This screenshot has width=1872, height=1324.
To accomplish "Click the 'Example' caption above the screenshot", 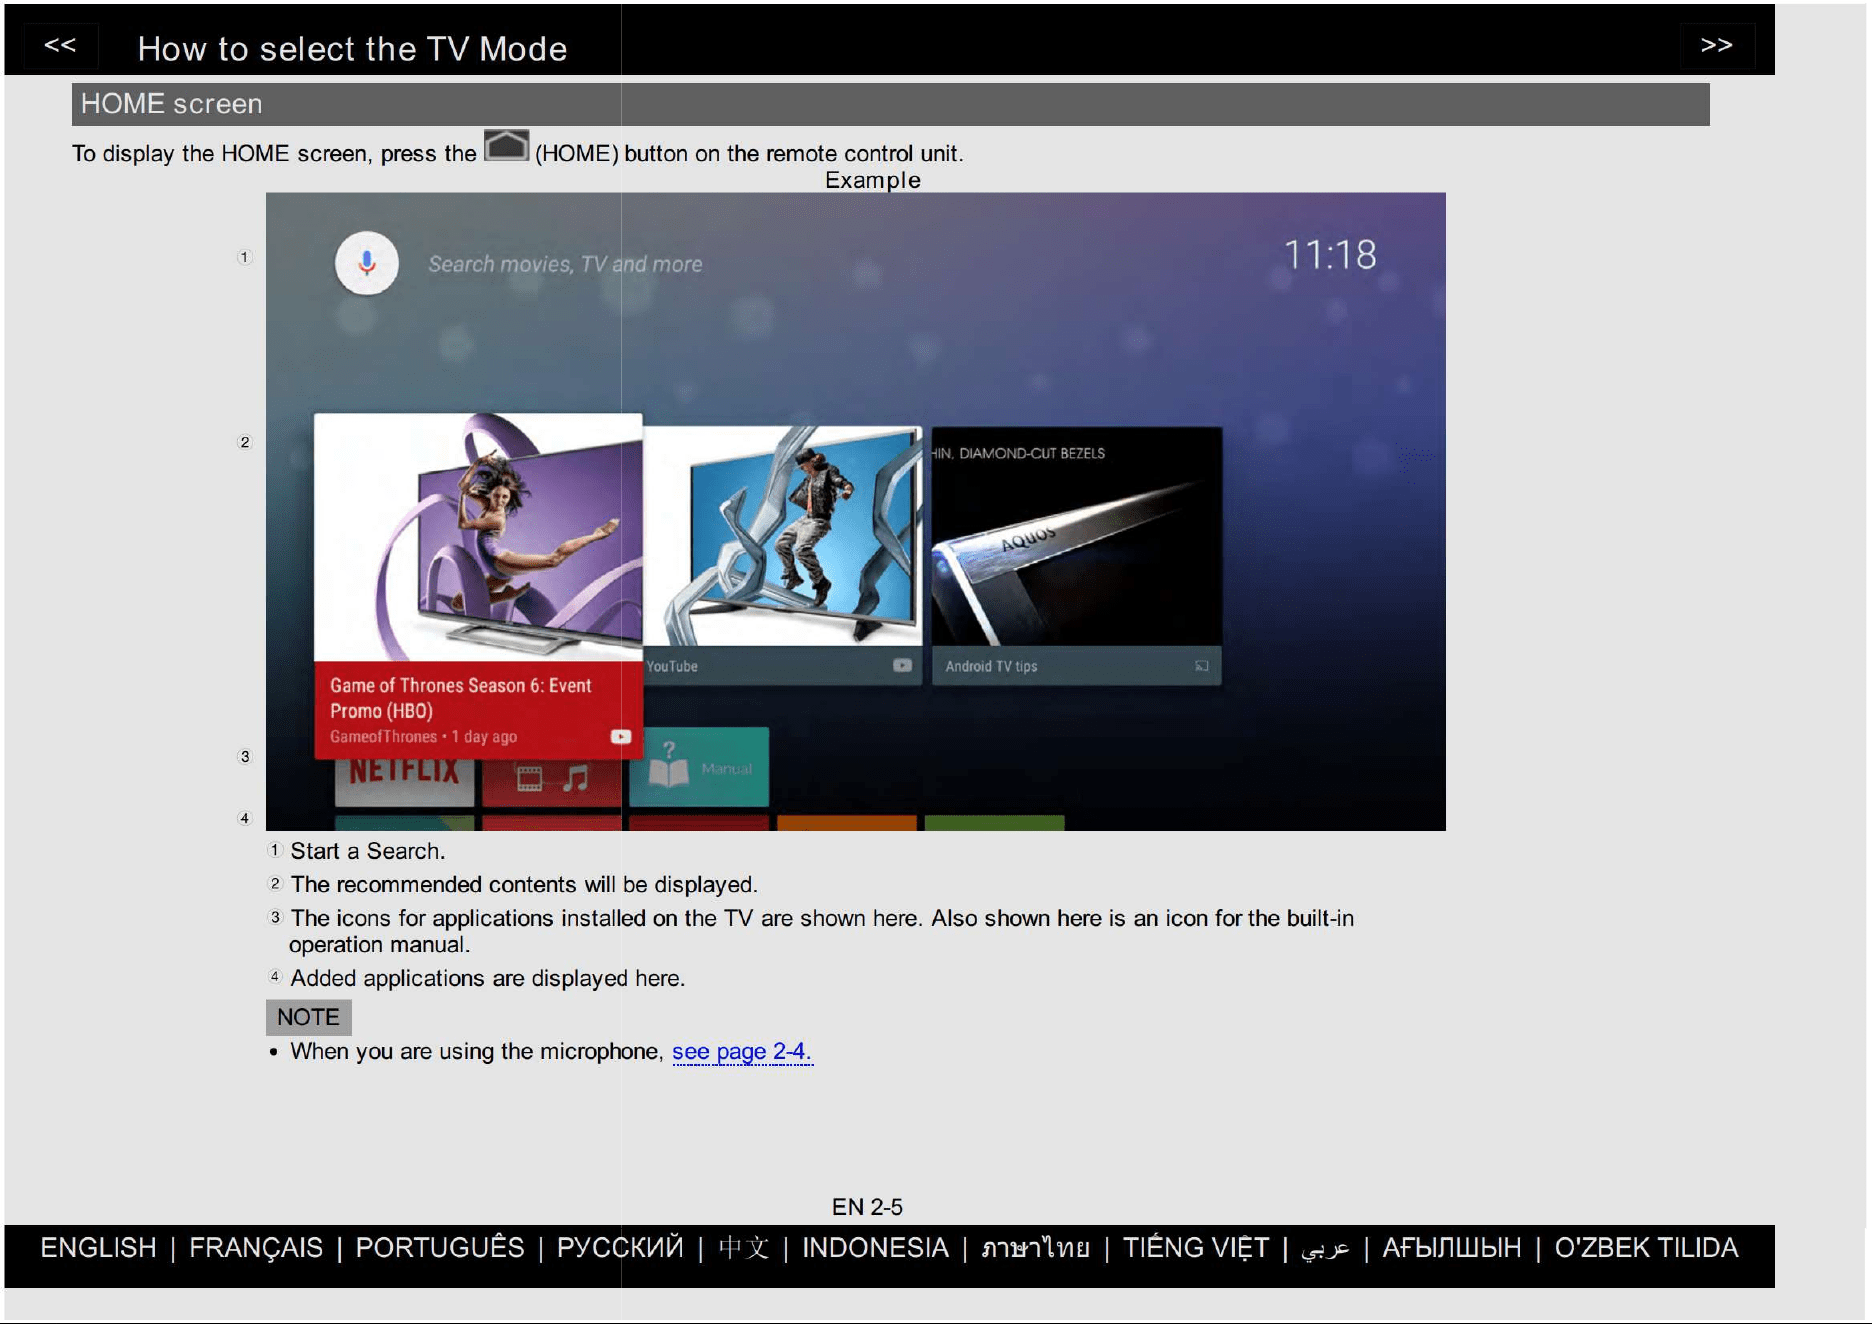I will pyautogui.click(x=872, y=180).
